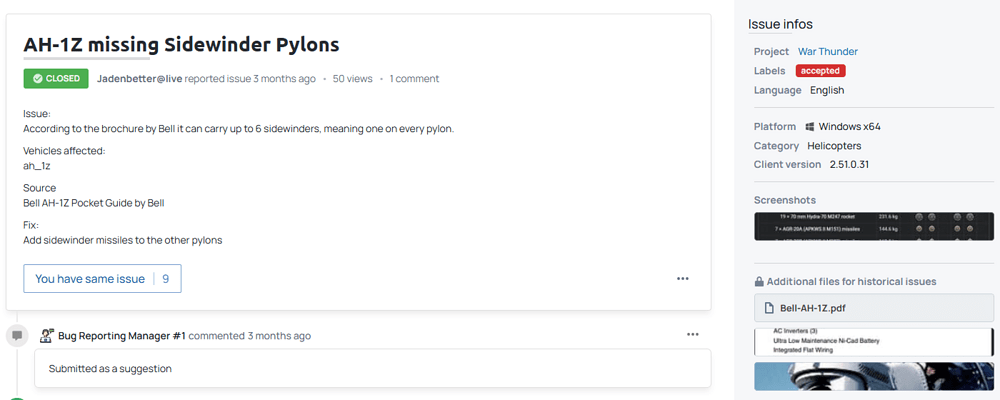
Task: Open the issue's three-dot options menu
Action: pos(683,279)
